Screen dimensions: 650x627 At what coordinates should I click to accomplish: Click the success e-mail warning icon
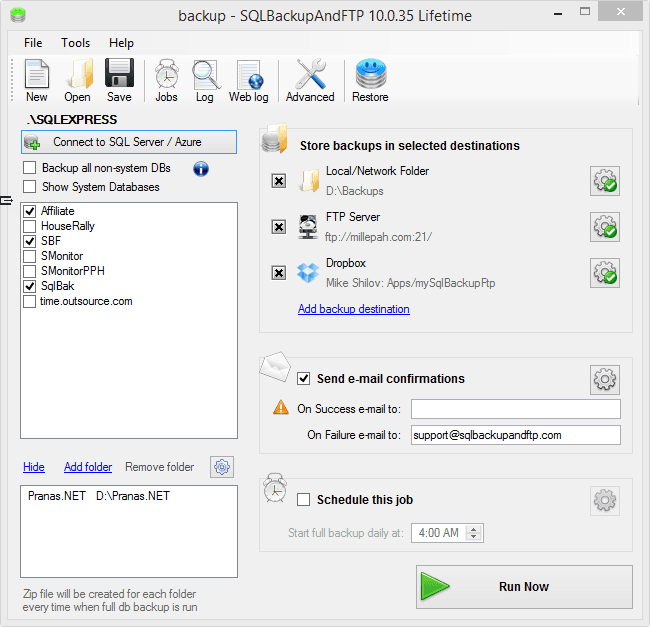click(x=281, y=407)
